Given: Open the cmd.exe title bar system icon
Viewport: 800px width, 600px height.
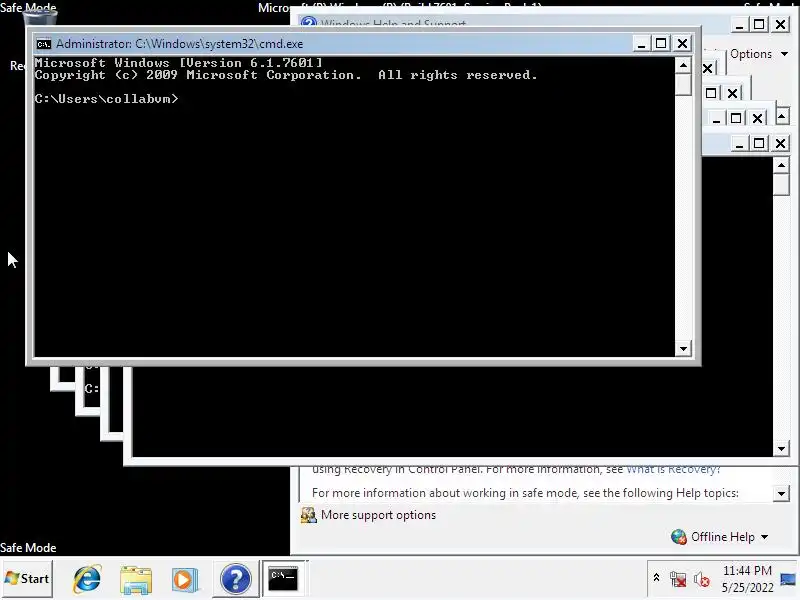Looking at the screenshot, I should click(x=44, y=44).
